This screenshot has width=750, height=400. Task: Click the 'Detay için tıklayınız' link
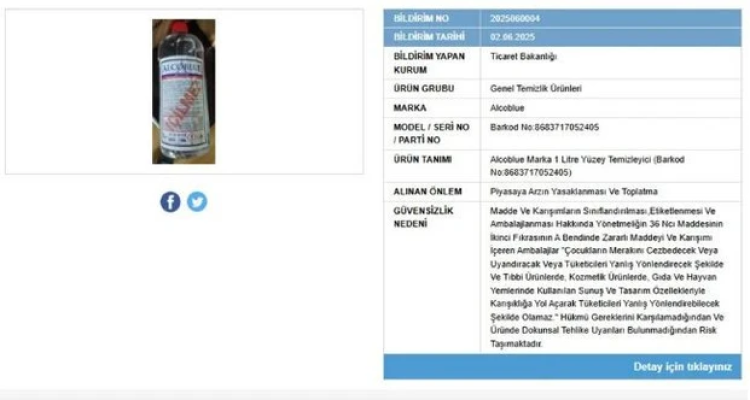[x=683, y=367]
